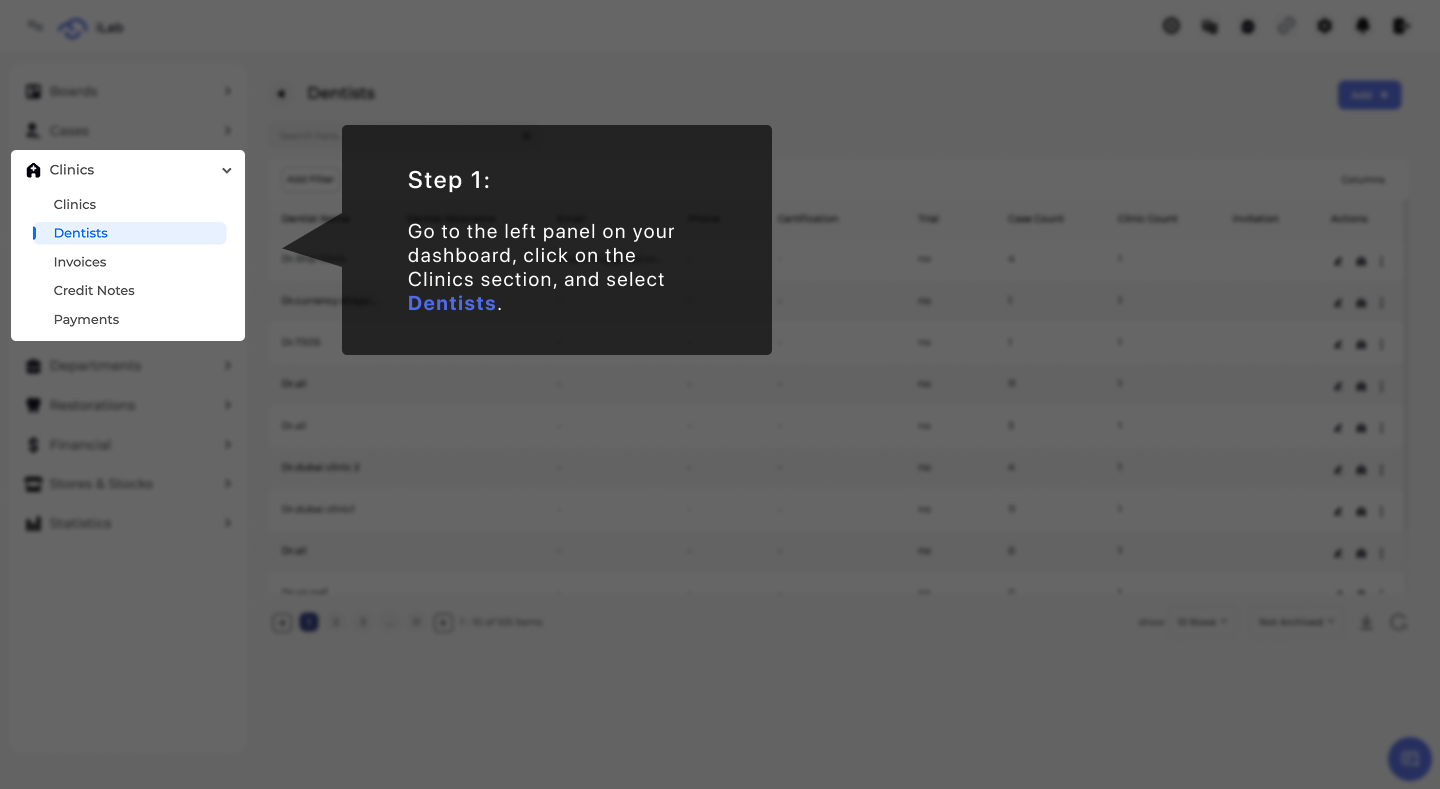Open the floating chat widget button
Viewport: 1440px width, 789px height.
(x=1410, y=759)
